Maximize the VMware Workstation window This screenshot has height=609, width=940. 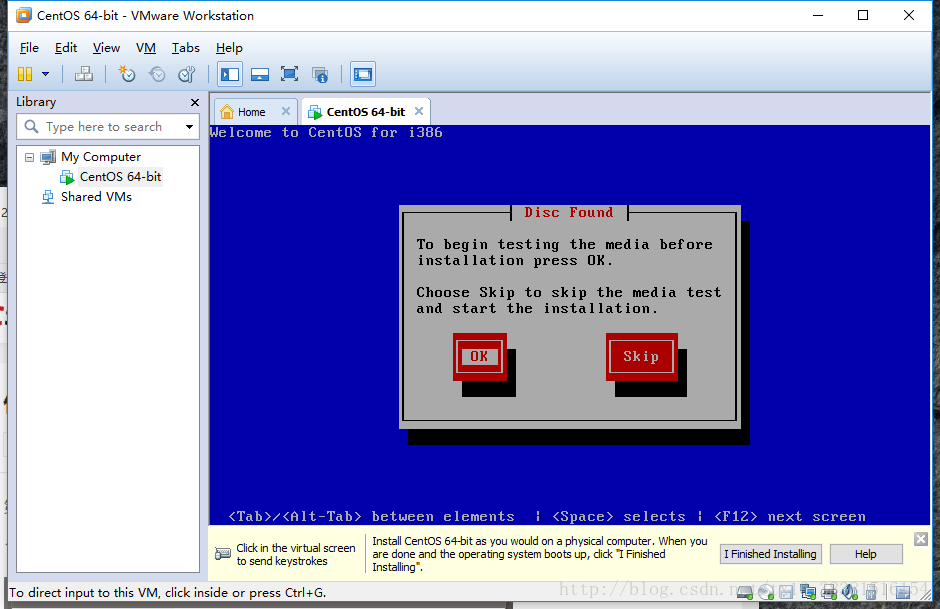point(863,15)
